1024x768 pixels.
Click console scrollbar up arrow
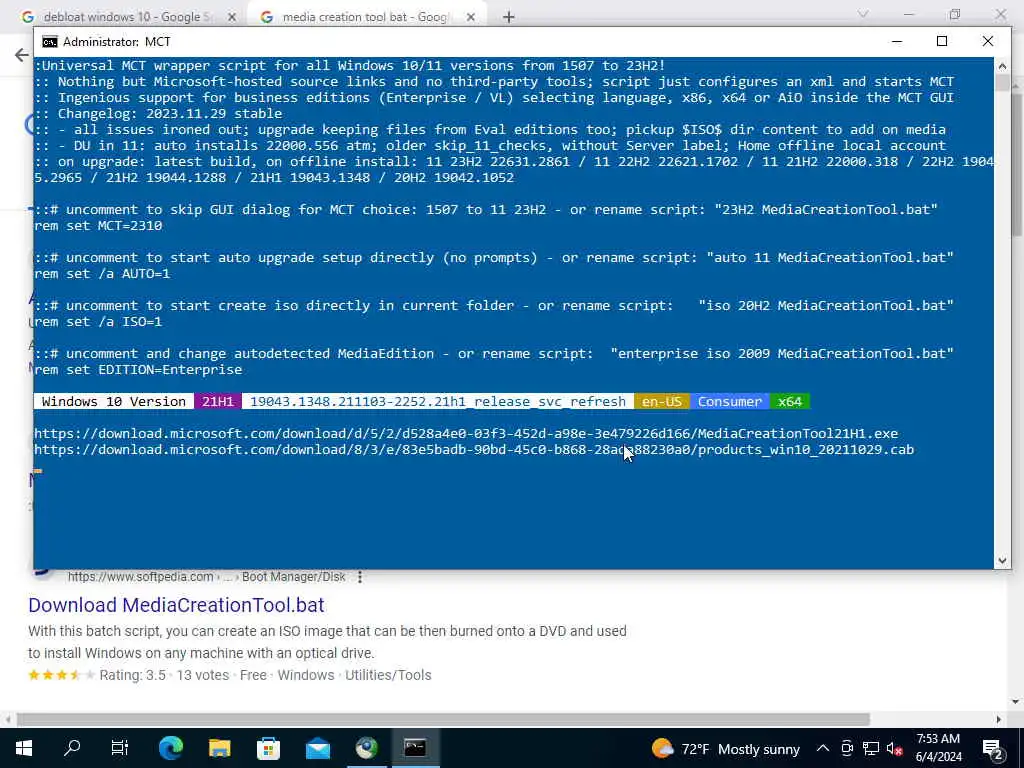tap(1002, 65)
